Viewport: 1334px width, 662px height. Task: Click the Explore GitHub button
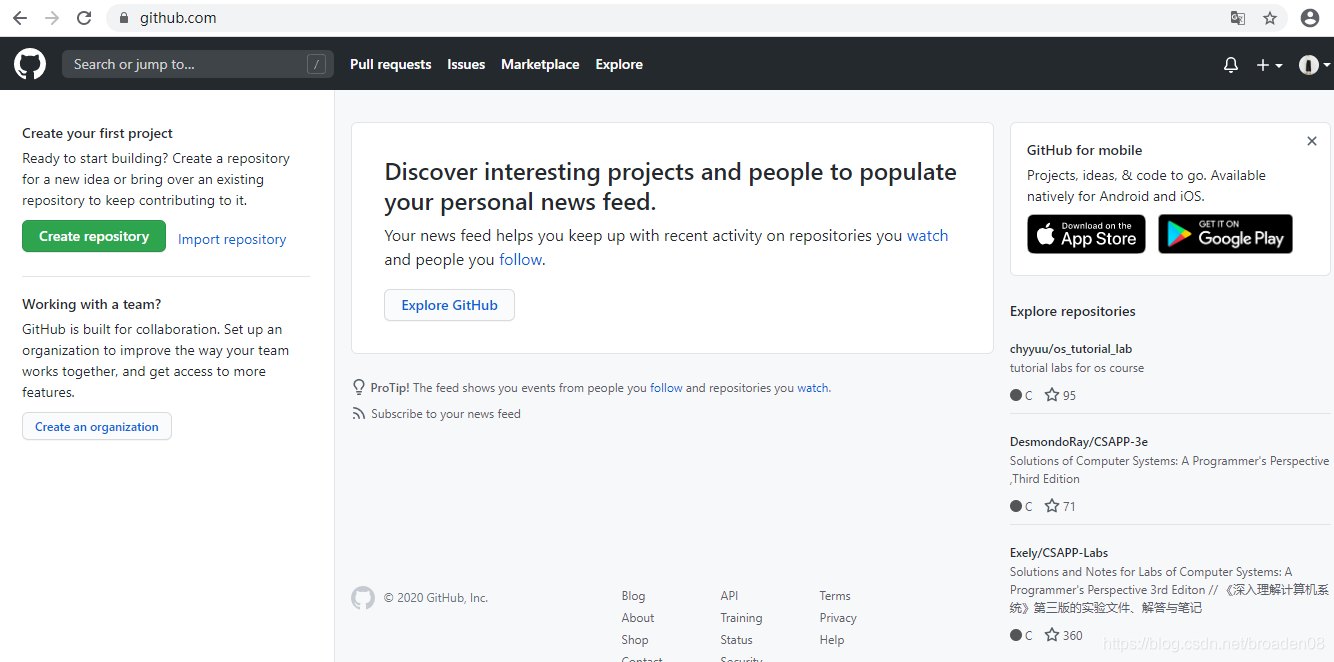pyautogui.click(x=449, y=305)
